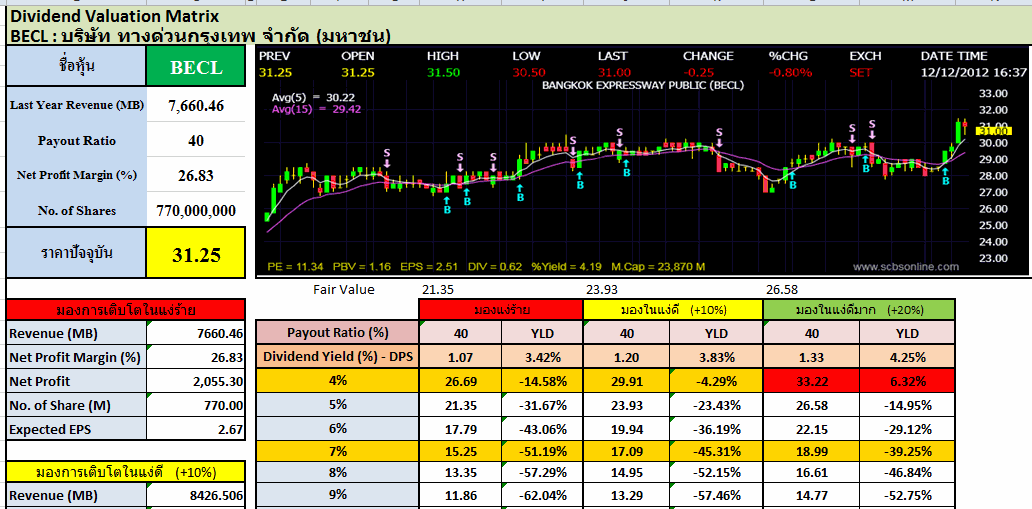Click the price cell 22.15
The image size is (1032, 509).
click(x=812, y=429)
